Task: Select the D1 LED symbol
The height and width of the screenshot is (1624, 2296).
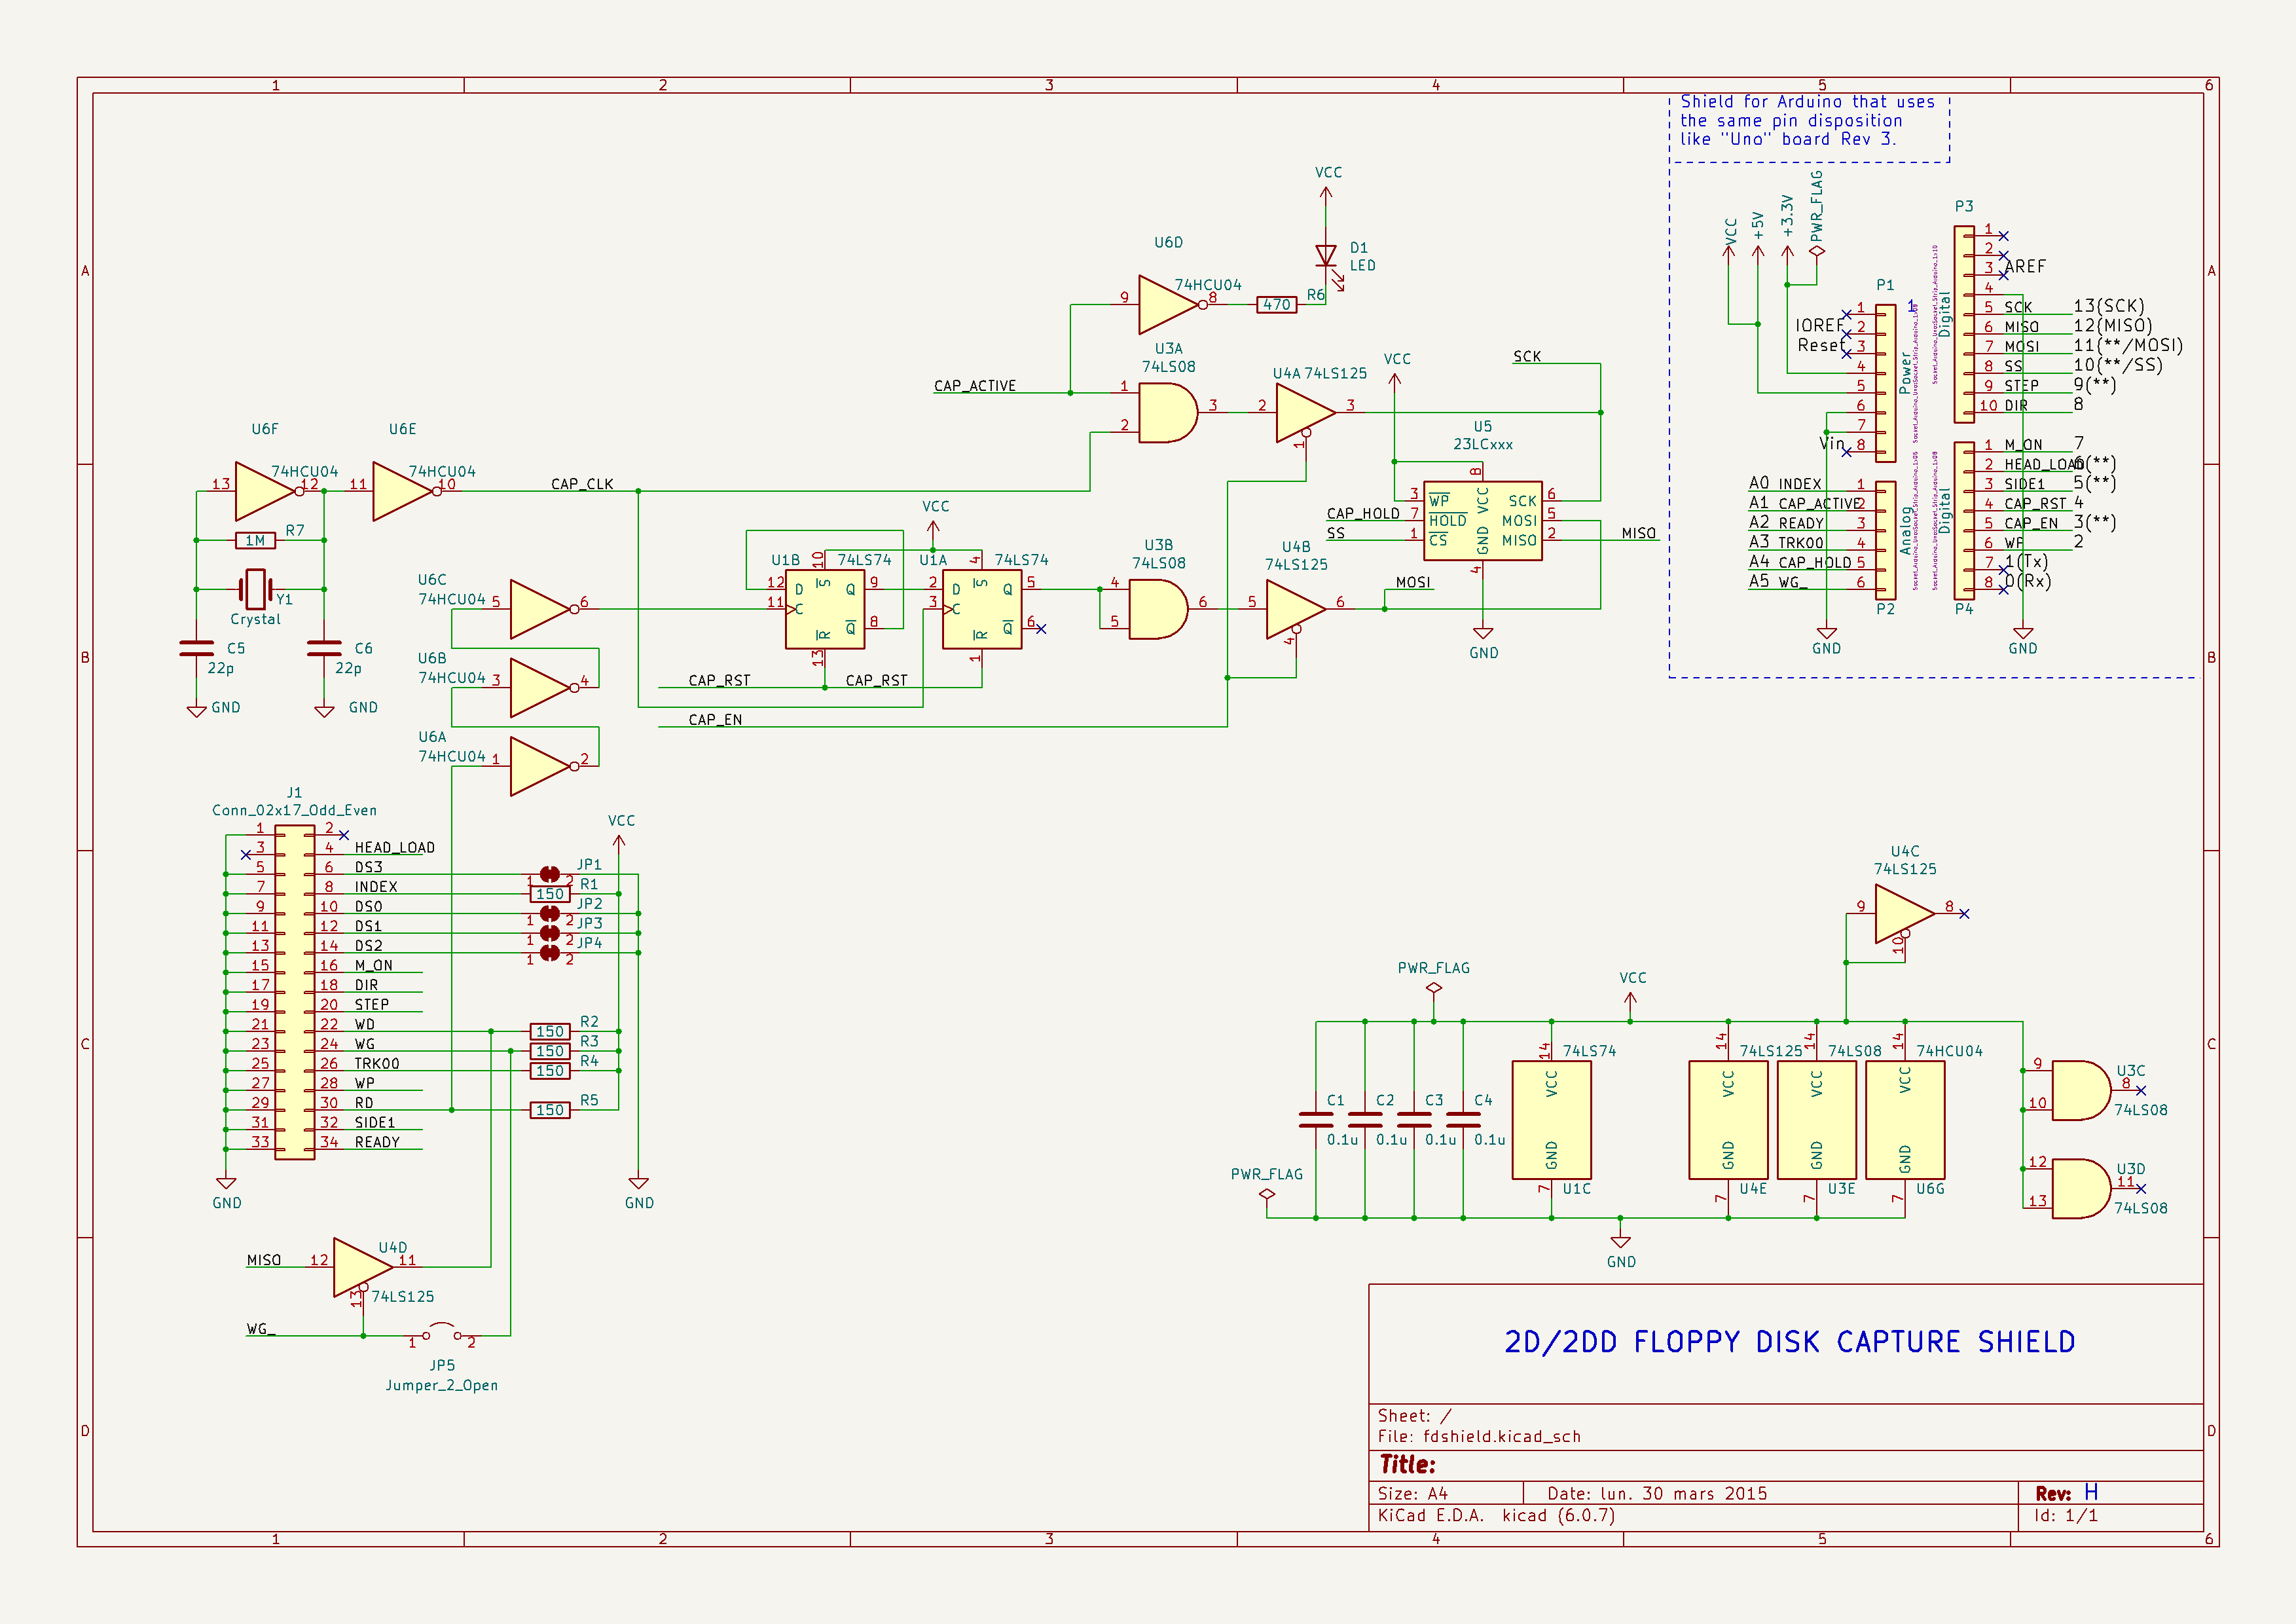Action: pos(1325,257)
